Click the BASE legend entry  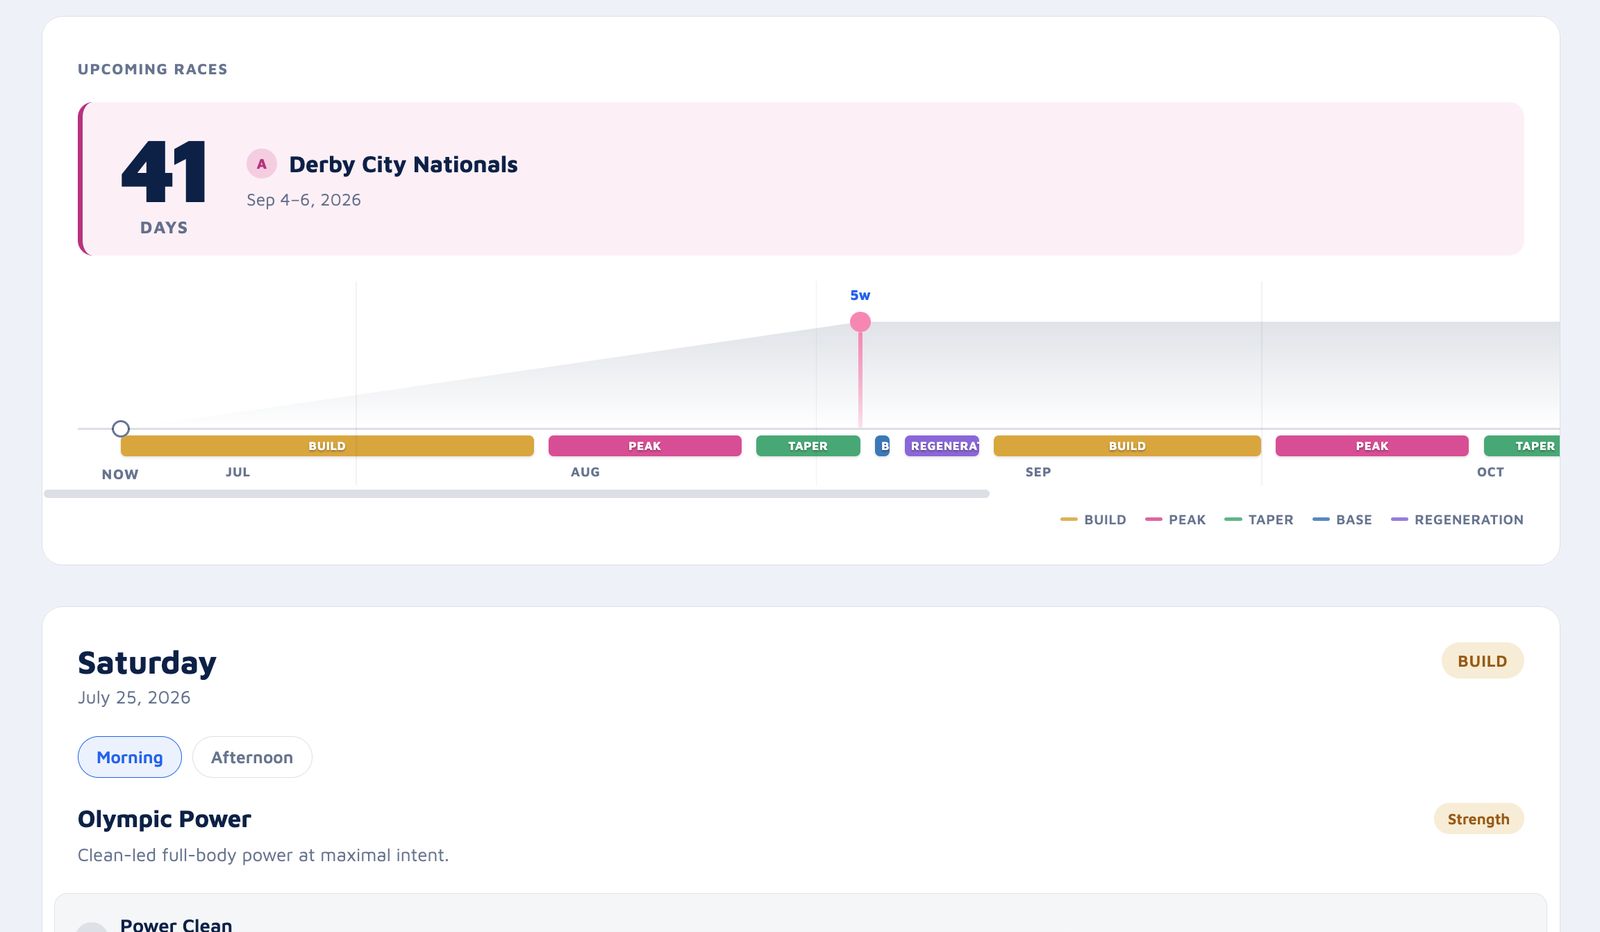pyautogui.click(x=1342, y=520)
